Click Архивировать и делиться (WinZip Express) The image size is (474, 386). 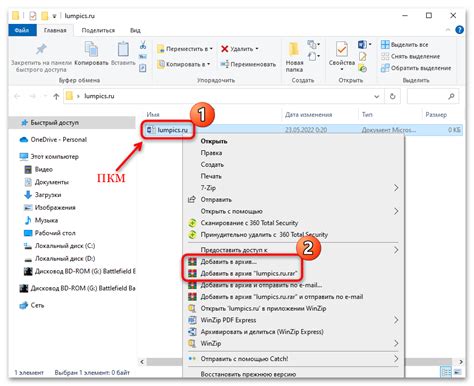coord(262,332)
